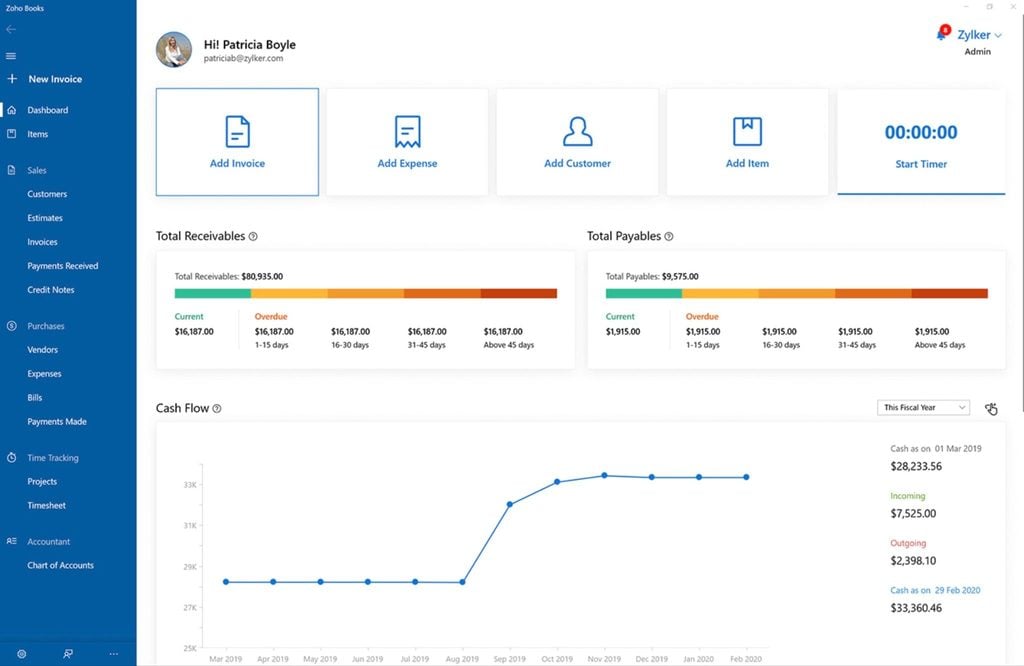Click the Cash Flow help icon
The width and height of the screenshot is (1024, 666).
217,409
